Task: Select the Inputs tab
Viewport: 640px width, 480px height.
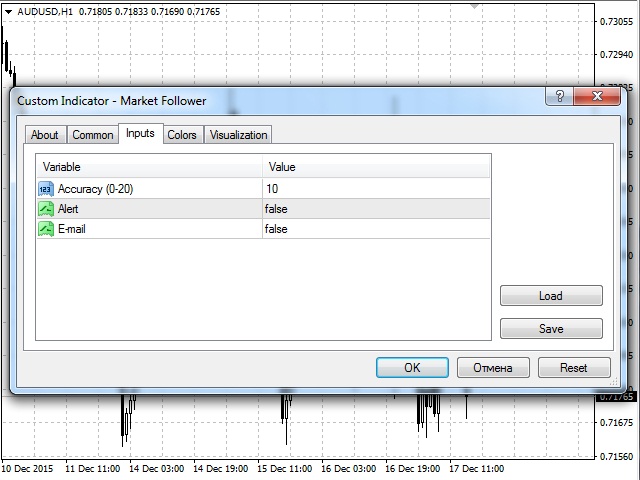Action: point(140,133)
